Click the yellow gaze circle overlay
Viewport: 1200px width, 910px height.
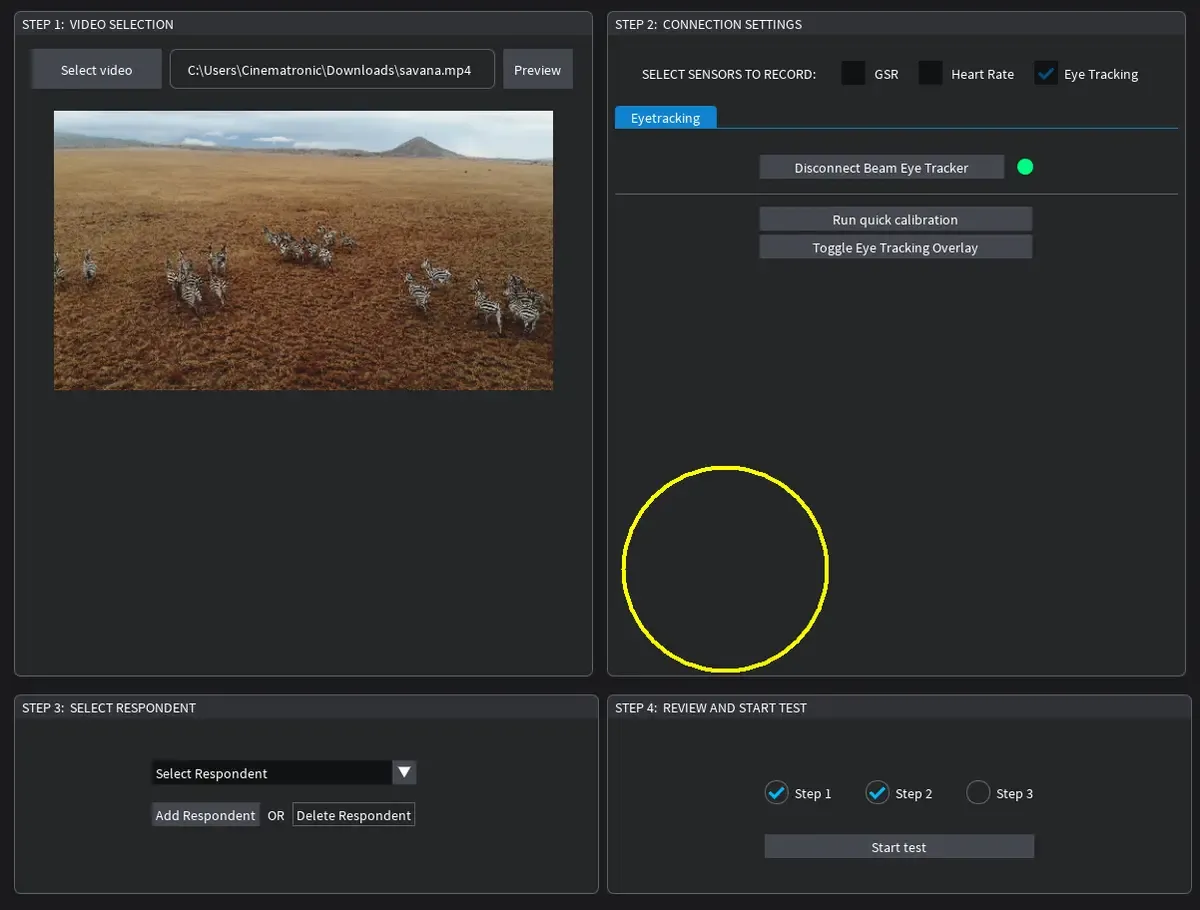pos(725,568)
